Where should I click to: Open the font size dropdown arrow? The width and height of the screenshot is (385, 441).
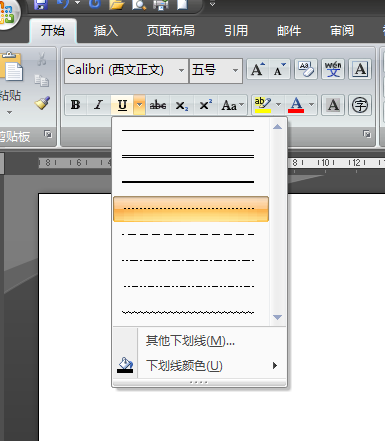click(235, 70)
